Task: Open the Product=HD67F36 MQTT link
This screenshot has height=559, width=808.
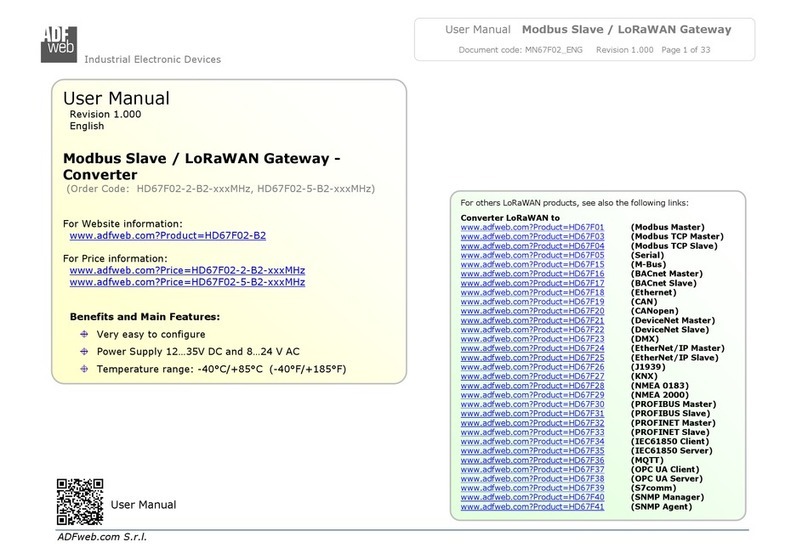Action: click(x=532, y=460)
